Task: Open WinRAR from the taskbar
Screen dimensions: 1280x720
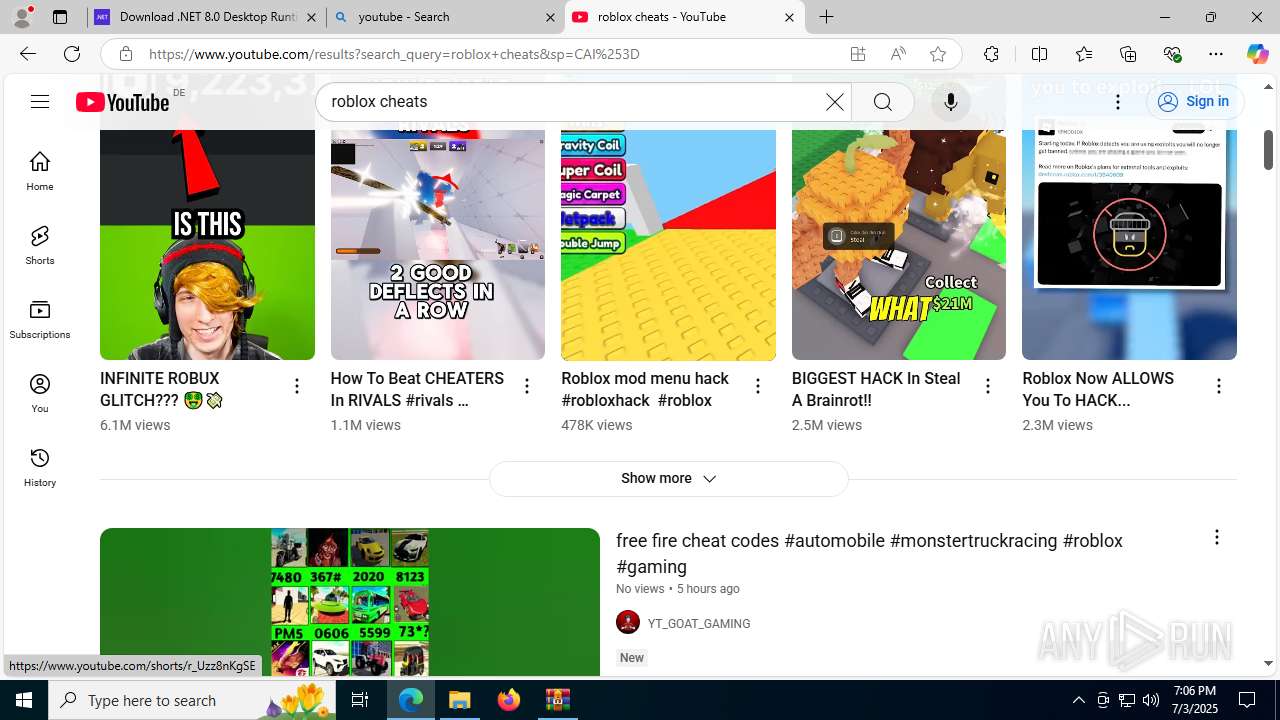Action: coord(557,700)
